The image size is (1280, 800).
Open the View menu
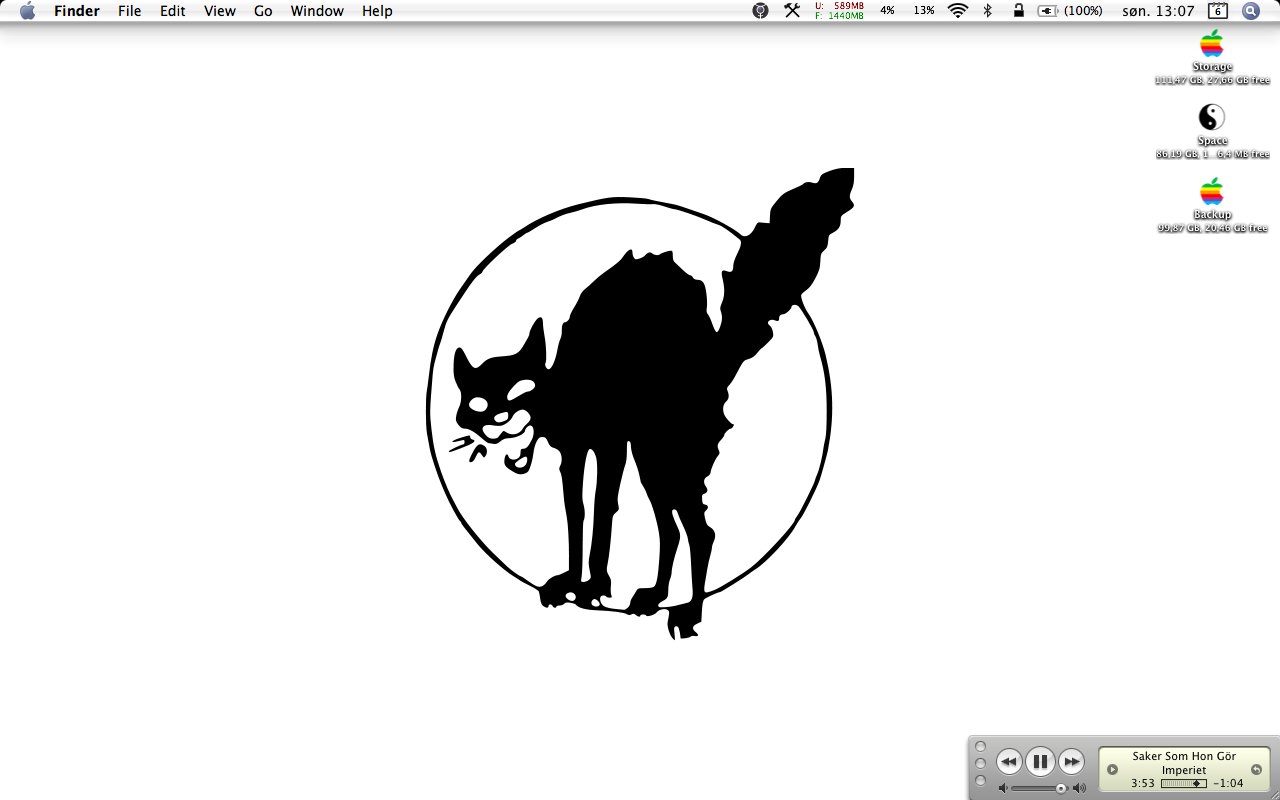pyautogui.click(x=220, y=11)
